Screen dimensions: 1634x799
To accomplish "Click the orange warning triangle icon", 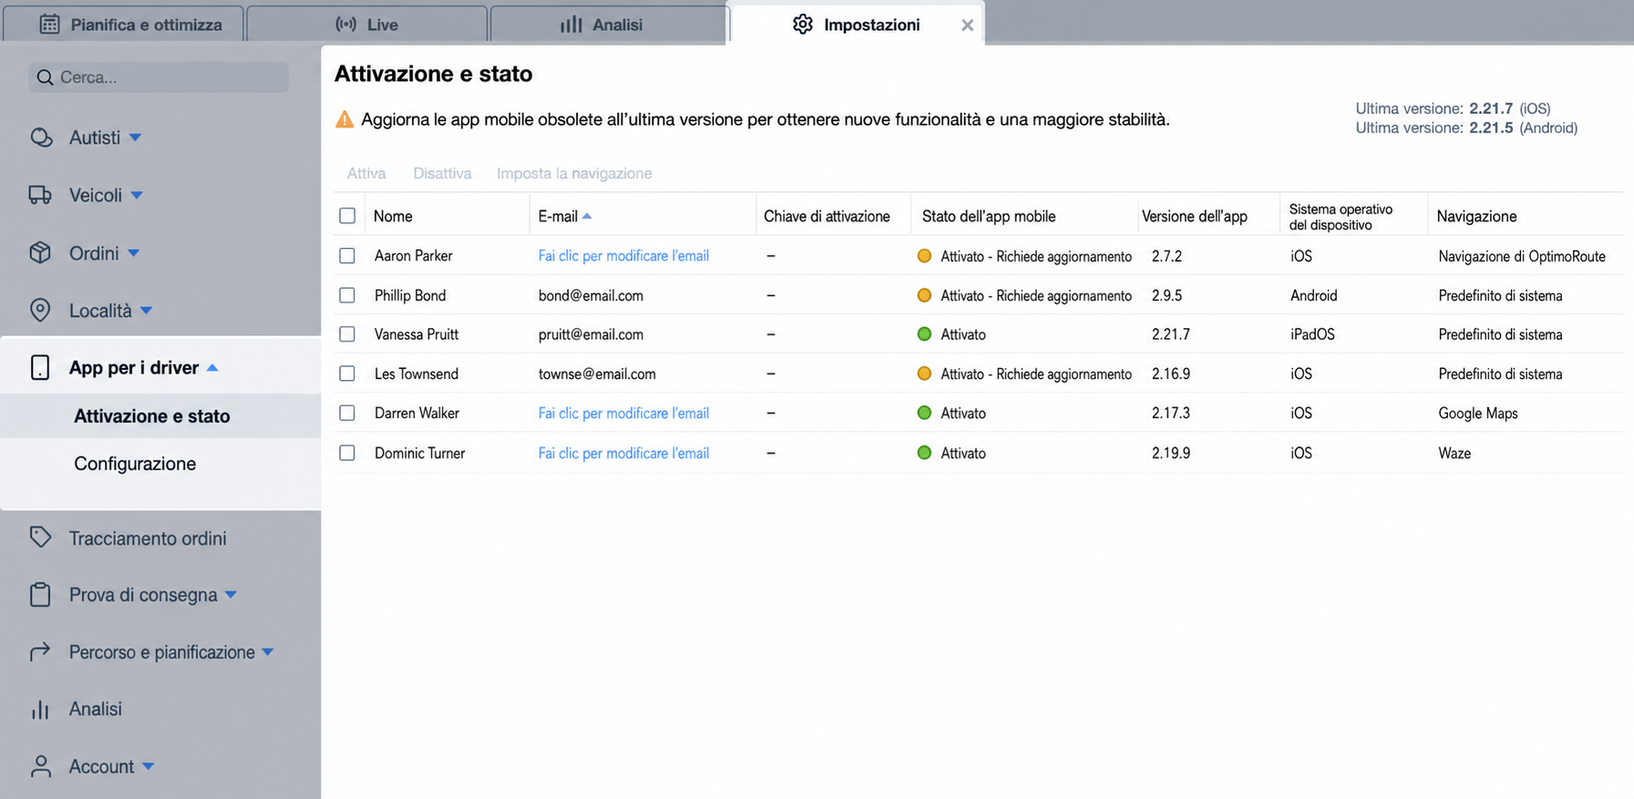I will coord(345,120).
